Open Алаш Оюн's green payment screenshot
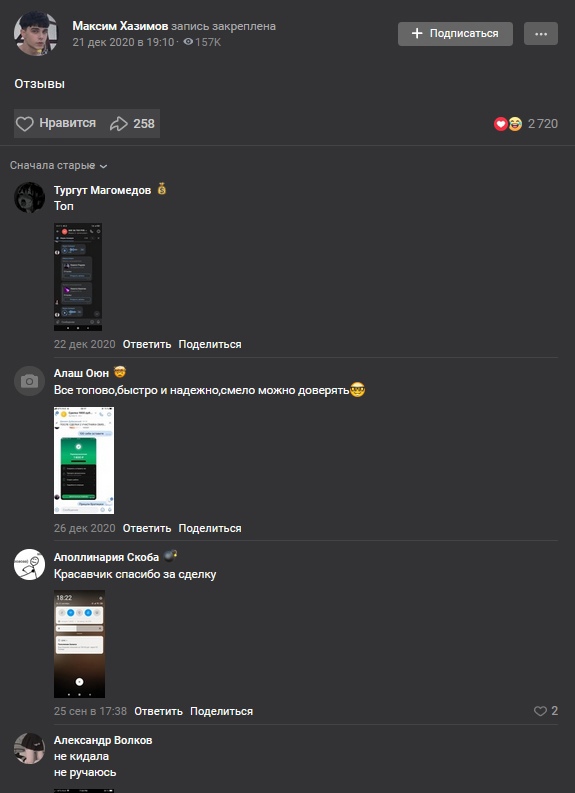Image resolution: width=575 pixels, height=793 pixels. pyautogui.click(x=84, y=460)
